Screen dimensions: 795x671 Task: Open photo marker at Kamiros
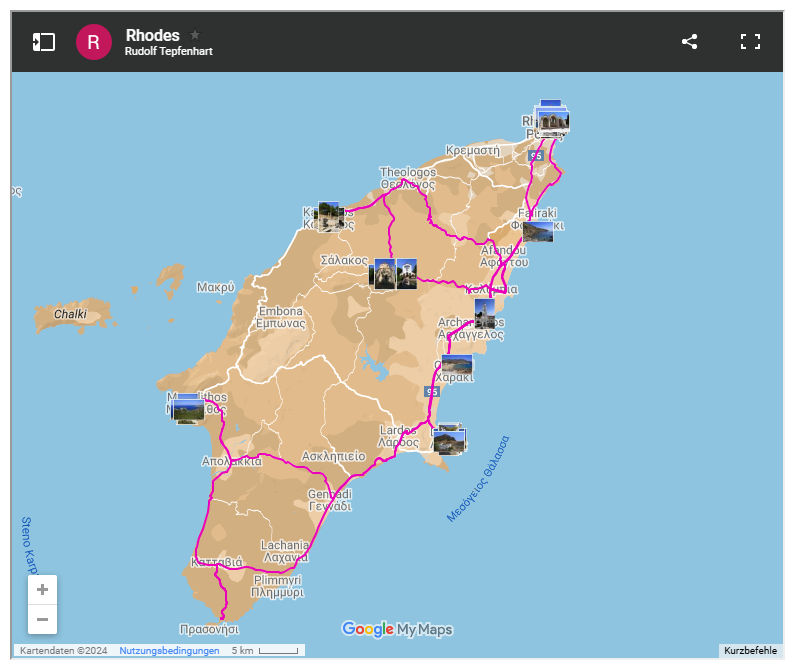coord(328,215)
